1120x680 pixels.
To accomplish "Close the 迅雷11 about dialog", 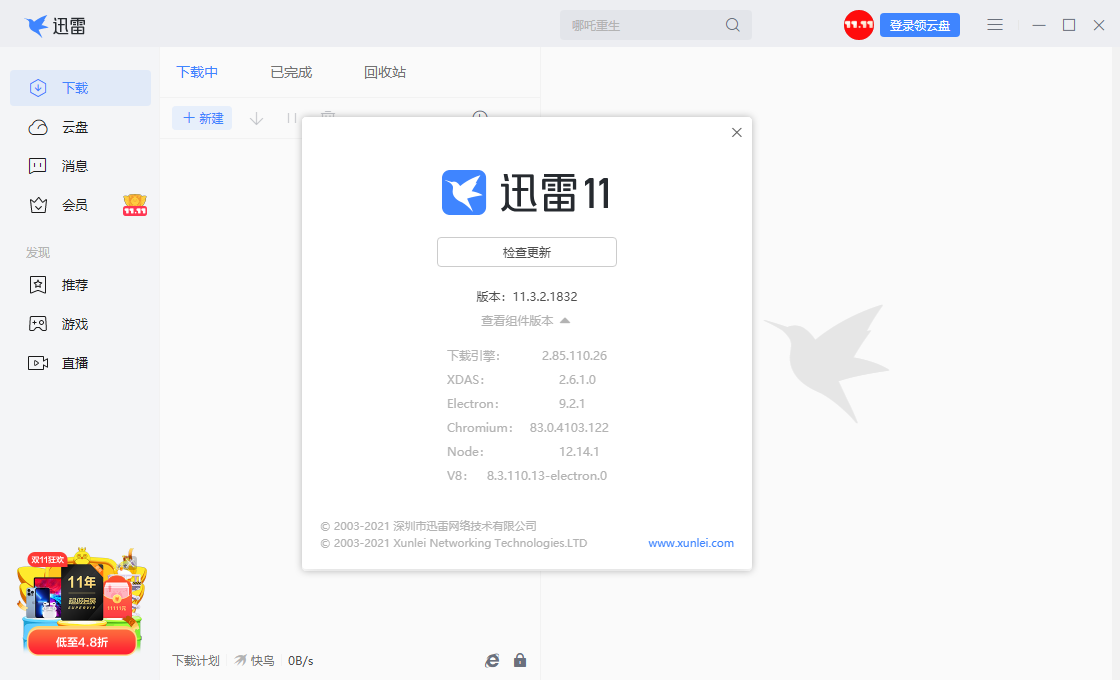I will tap(737, 132).
